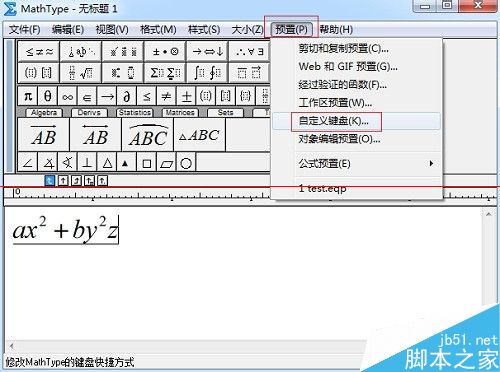This screenshot has width=500, height=372.
Task: Insert the less-than-or-equal symbol
Action: [147, 96]
